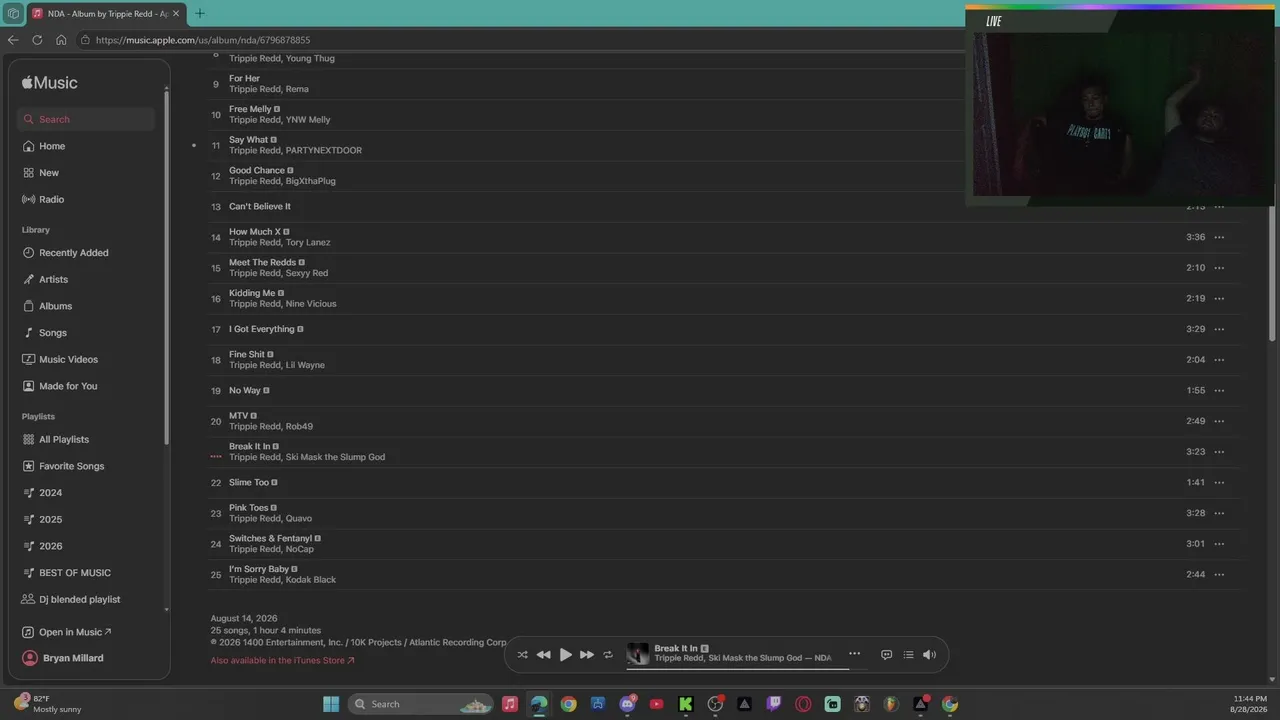Open Discord from the taskbar
This screenshot has width=1280, height=720.
click(627, 704)
